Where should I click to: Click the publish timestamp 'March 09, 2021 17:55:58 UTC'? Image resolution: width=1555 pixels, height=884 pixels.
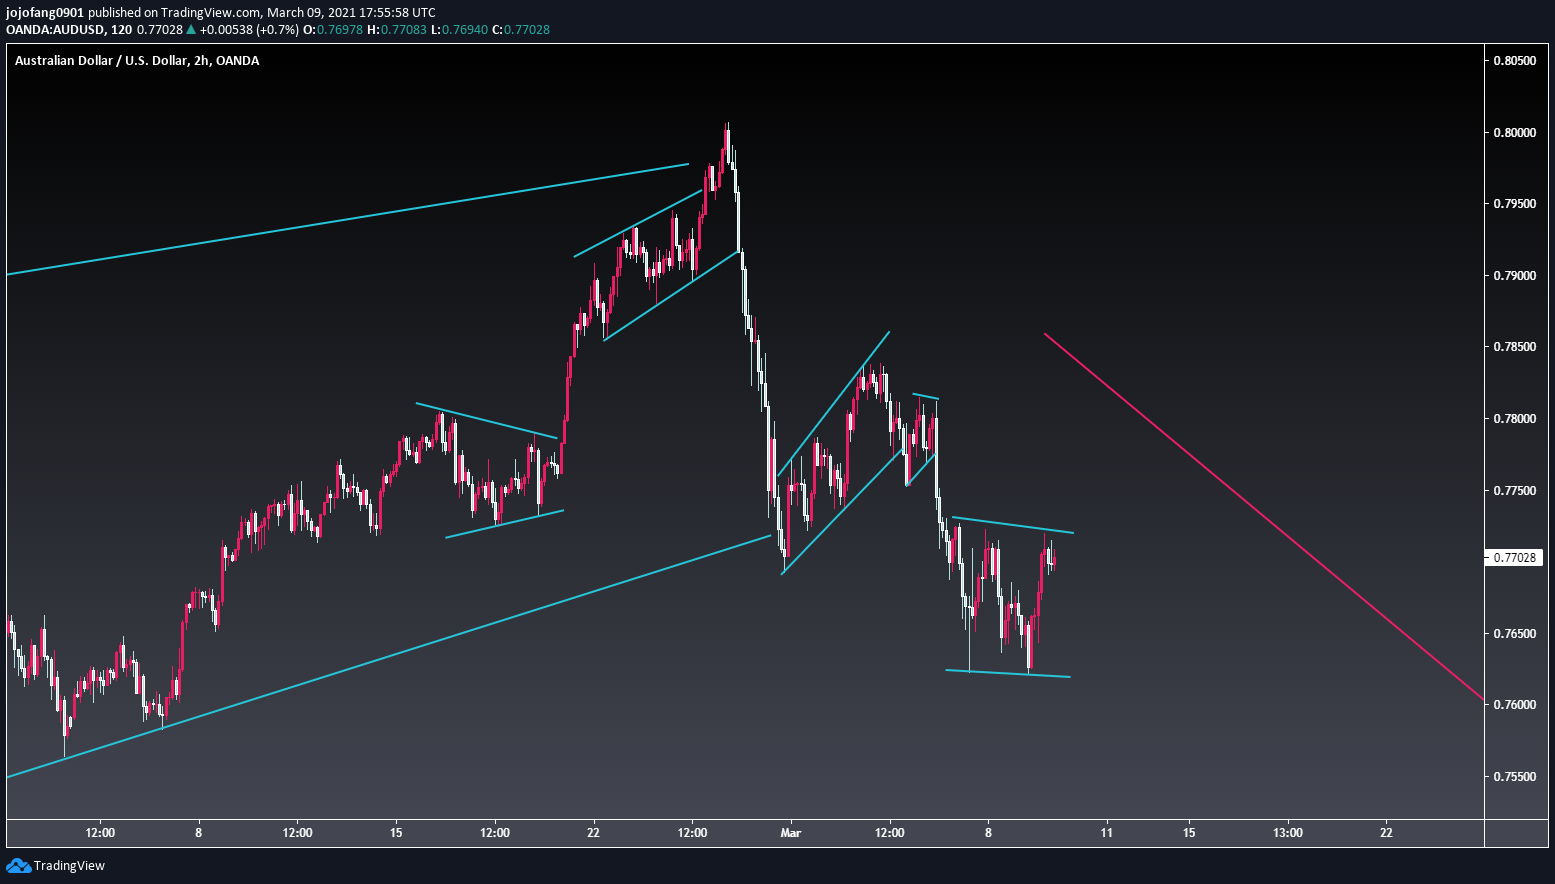351,12
